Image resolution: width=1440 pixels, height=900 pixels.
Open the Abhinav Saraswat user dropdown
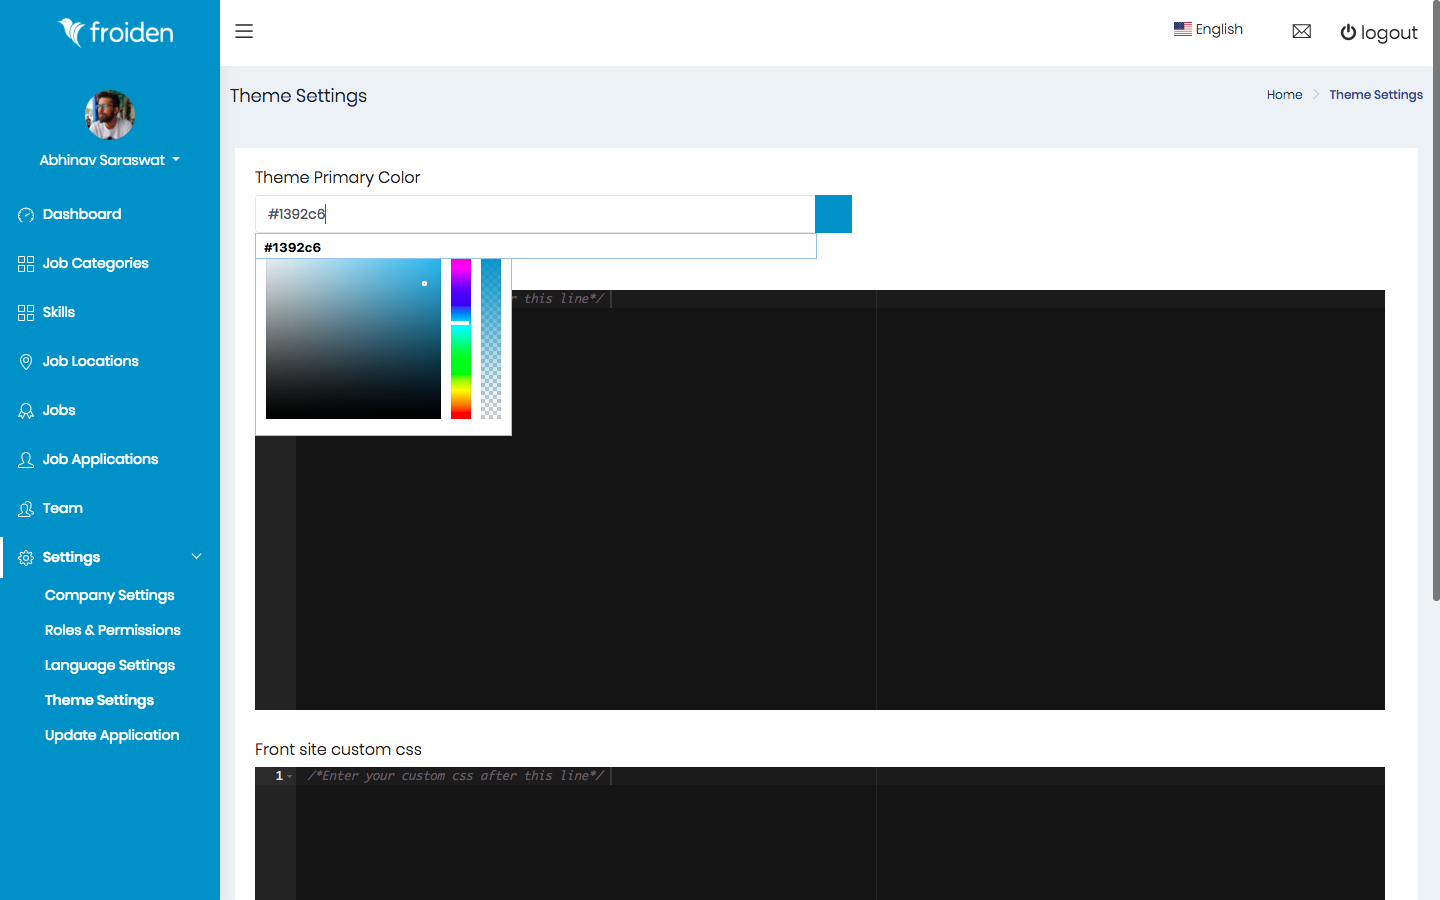tap(109, 160)
